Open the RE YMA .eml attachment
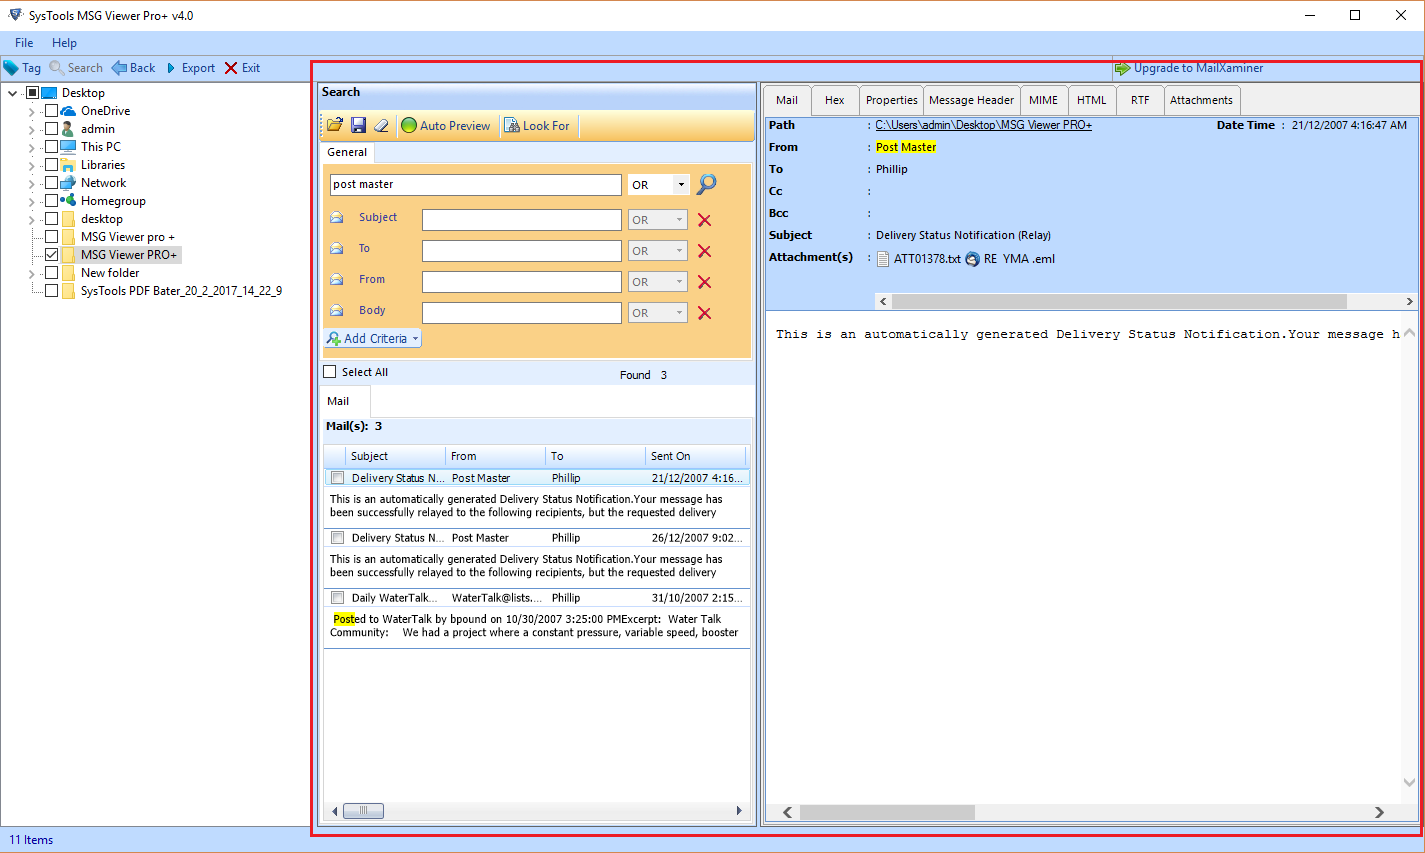This screenshot has height=853, width=1425. coord(1010,259)
